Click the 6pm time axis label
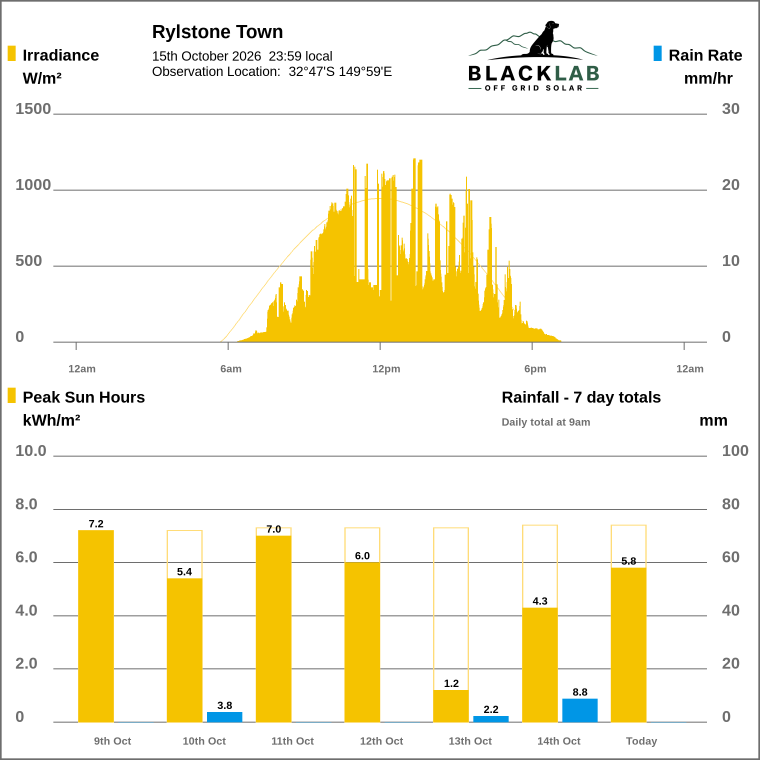Screen dimensions: 760x760 [535, 369]
